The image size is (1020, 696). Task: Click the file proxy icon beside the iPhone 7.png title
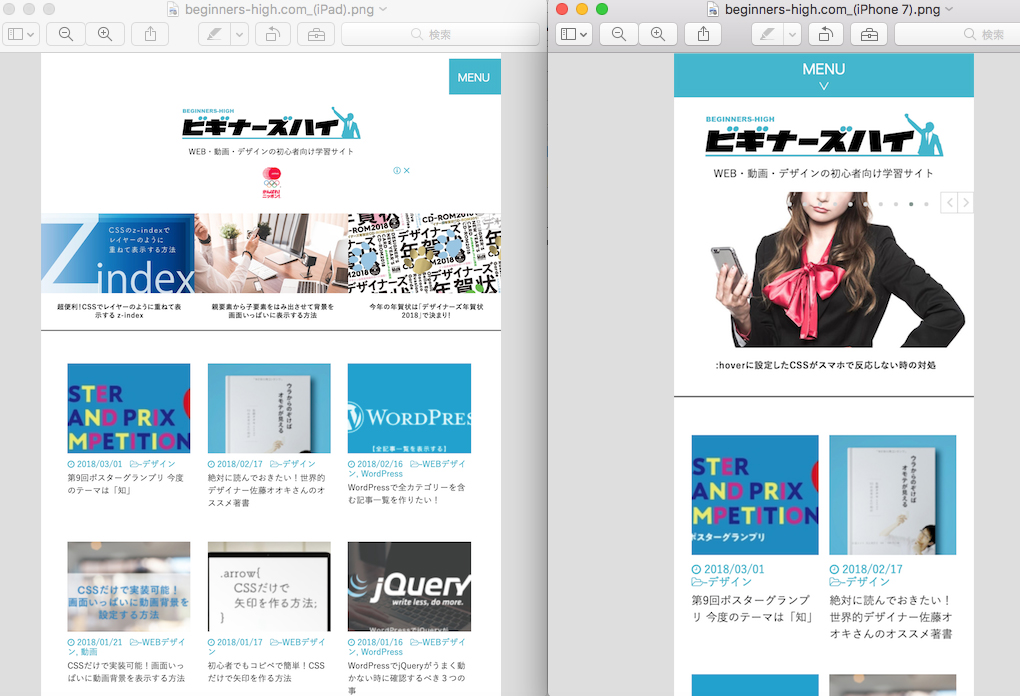click(x=713, y=9)
